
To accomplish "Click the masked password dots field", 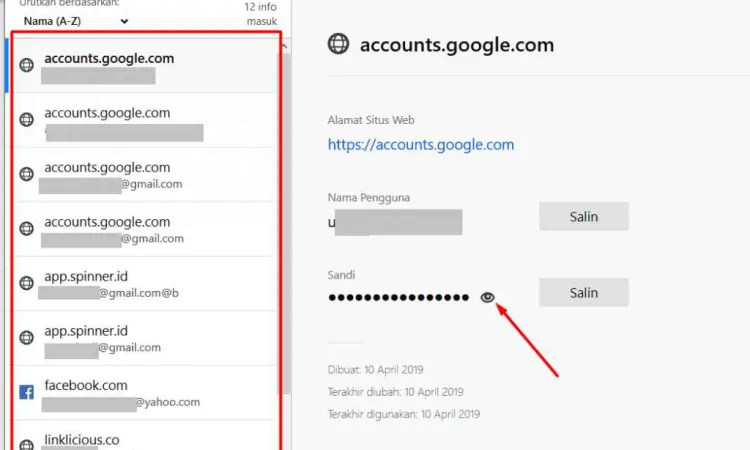I will pyautogui.click(x=398, y=297).
